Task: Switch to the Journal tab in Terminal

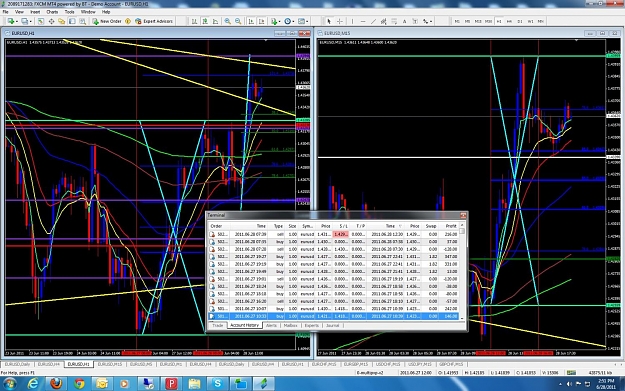Action: [x=332, y=326]
